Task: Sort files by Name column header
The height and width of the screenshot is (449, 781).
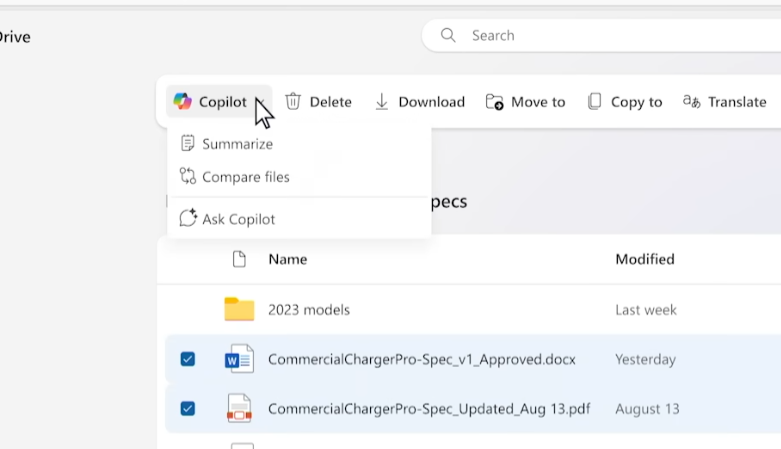Action: tap(287, 259)
